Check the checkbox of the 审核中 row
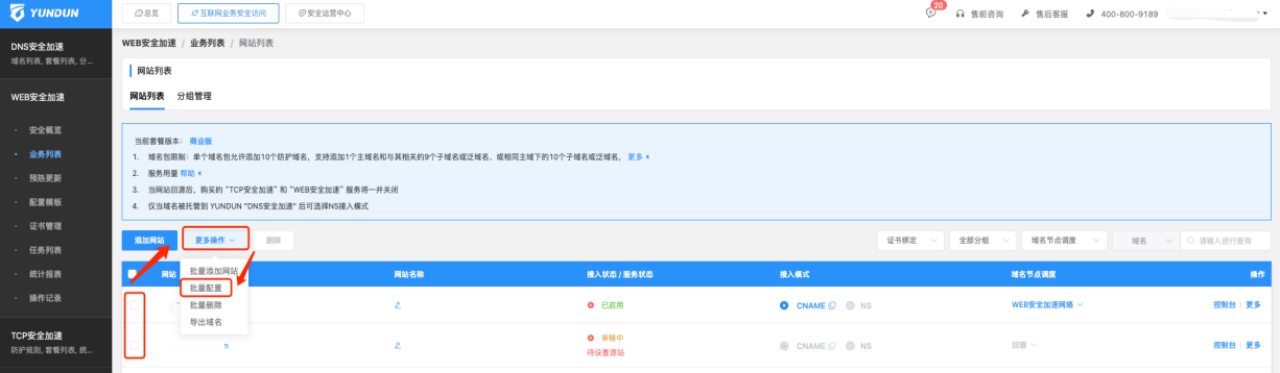Viewport: 1280px width, 373px height. [x=134, y=346]
